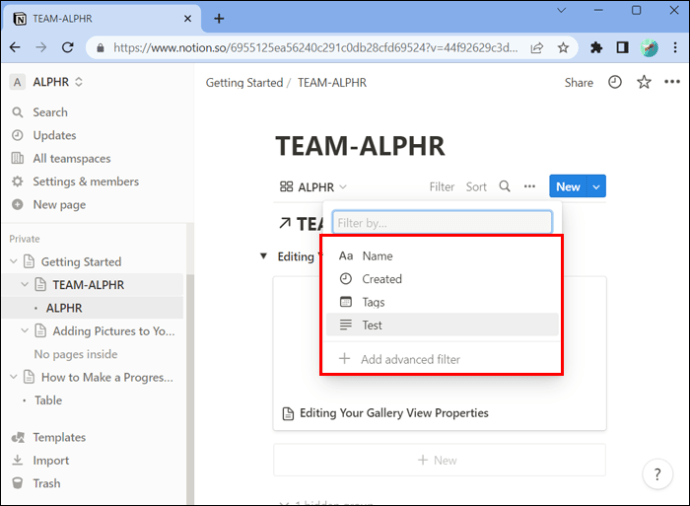Expand the How to Make a Progress page
This screenshot has width=690, height=506.
14,377
